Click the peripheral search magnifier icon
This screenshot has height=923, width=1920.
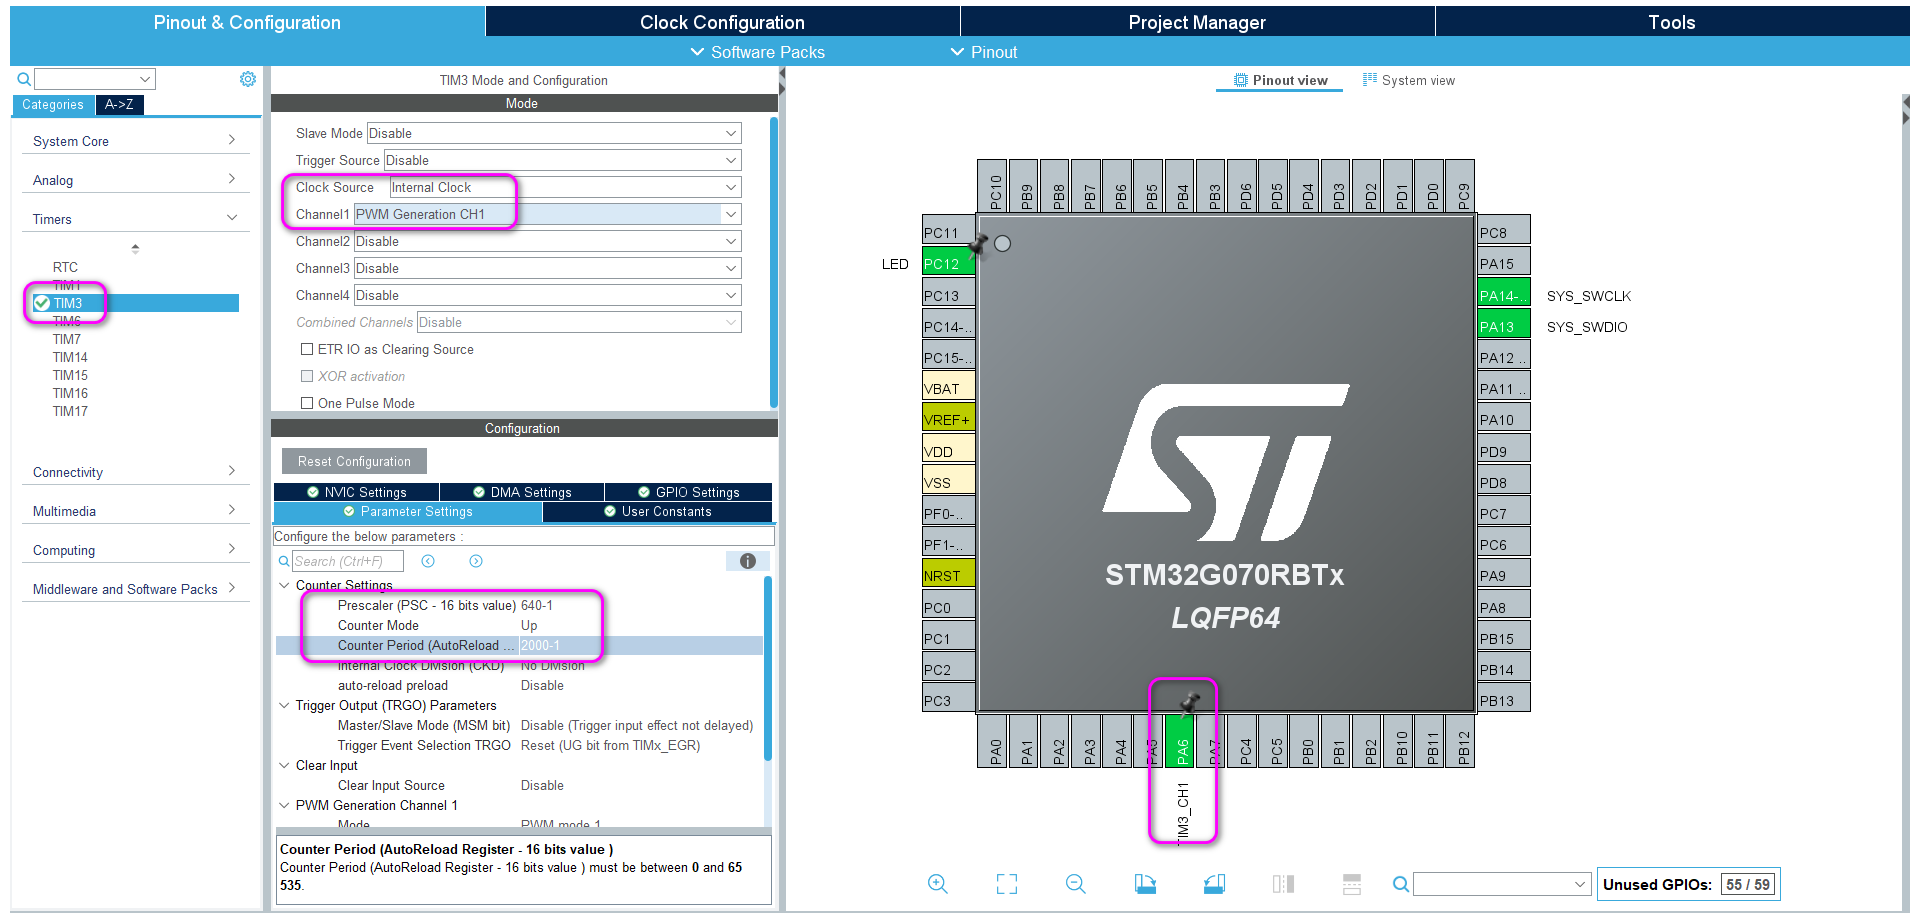tap(24, 79)
